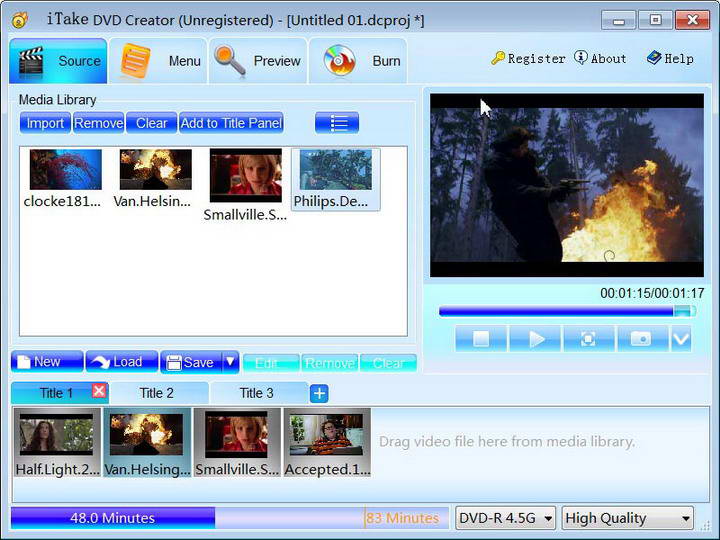Switch to Title 2 tab

pyautogui.click(x=157, y=393)
